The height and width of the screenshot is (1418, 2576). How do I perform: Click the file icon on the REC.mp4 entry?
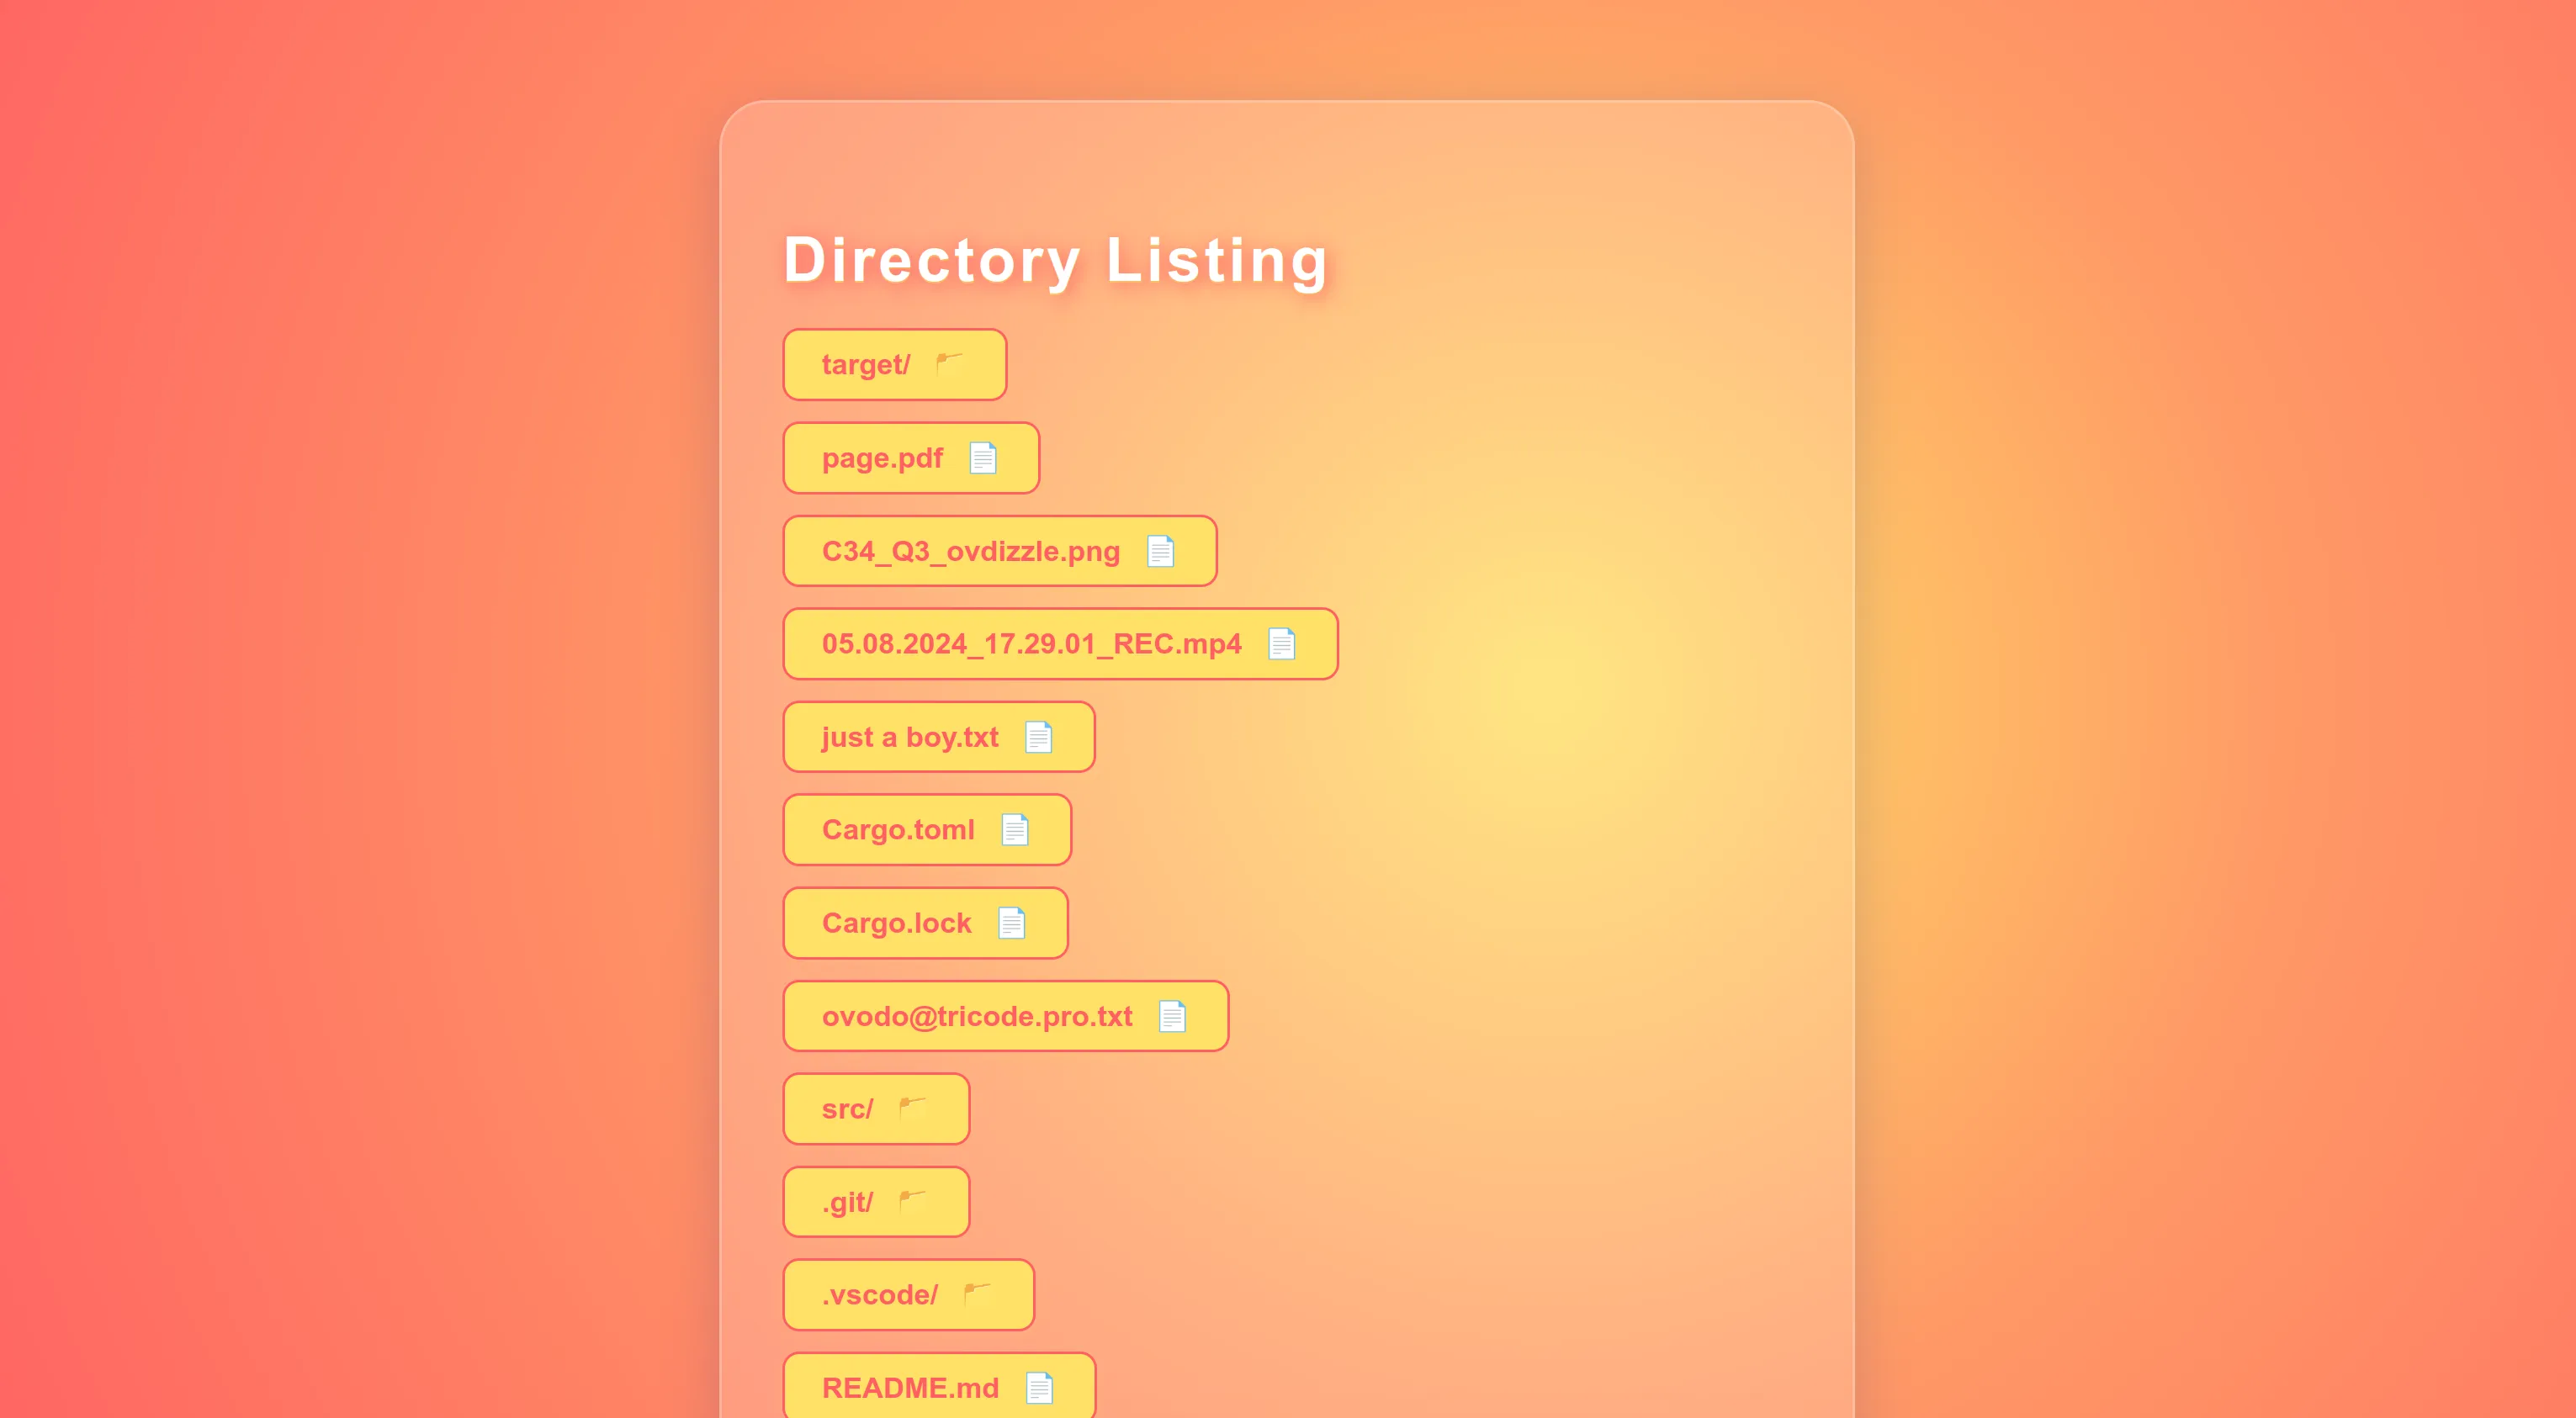coord(1281,644)
